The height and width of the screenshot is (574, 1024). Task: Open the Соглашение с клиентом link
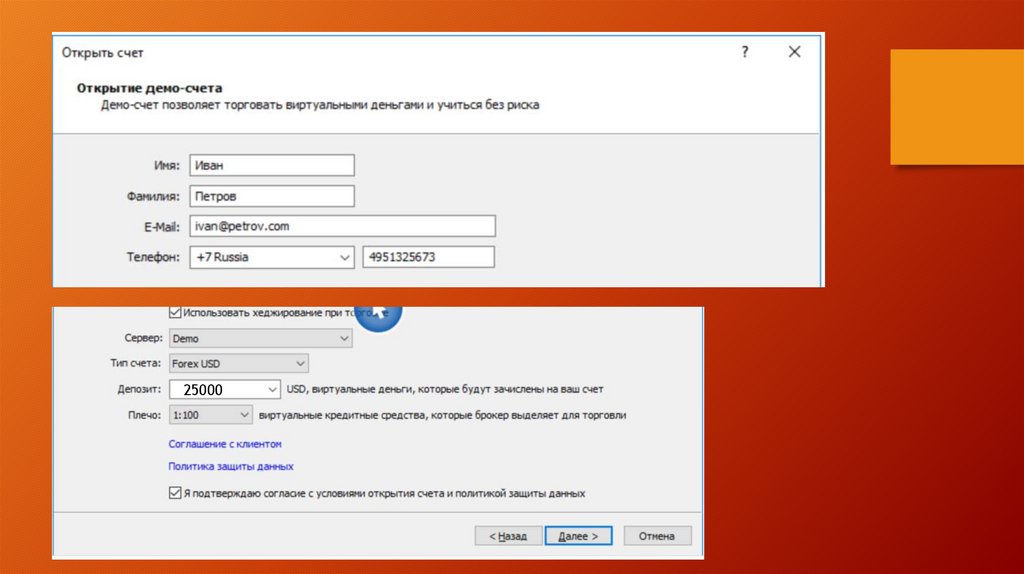tap(225, 444)
